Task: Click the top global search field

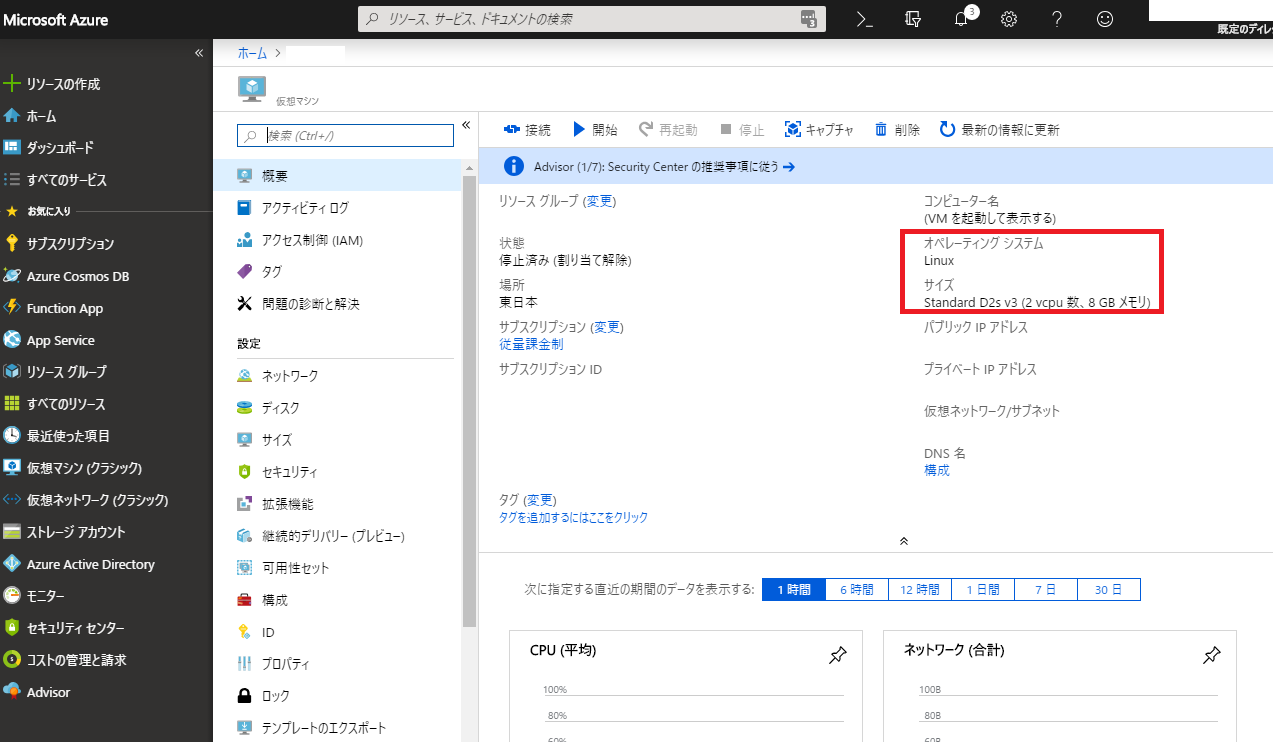Action: pyautogui.click(x=591, y=19)
